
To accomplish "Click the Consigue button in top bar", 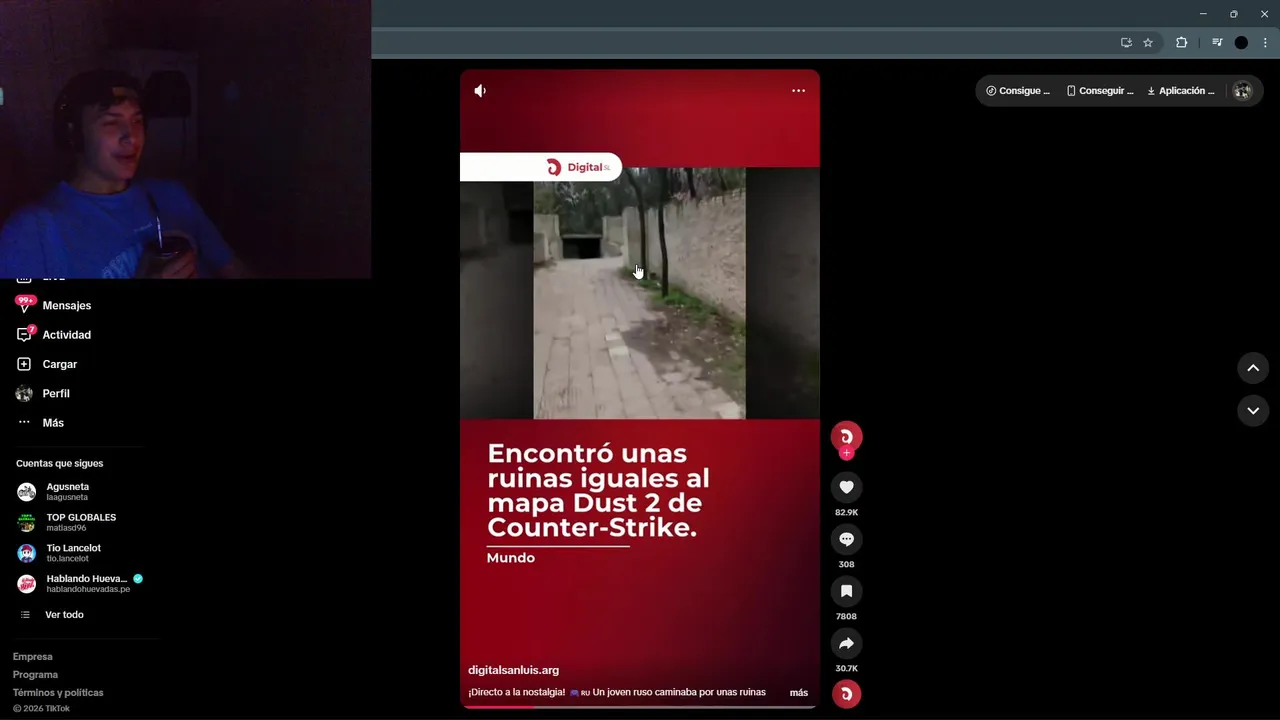I will tap(1018, 91).
